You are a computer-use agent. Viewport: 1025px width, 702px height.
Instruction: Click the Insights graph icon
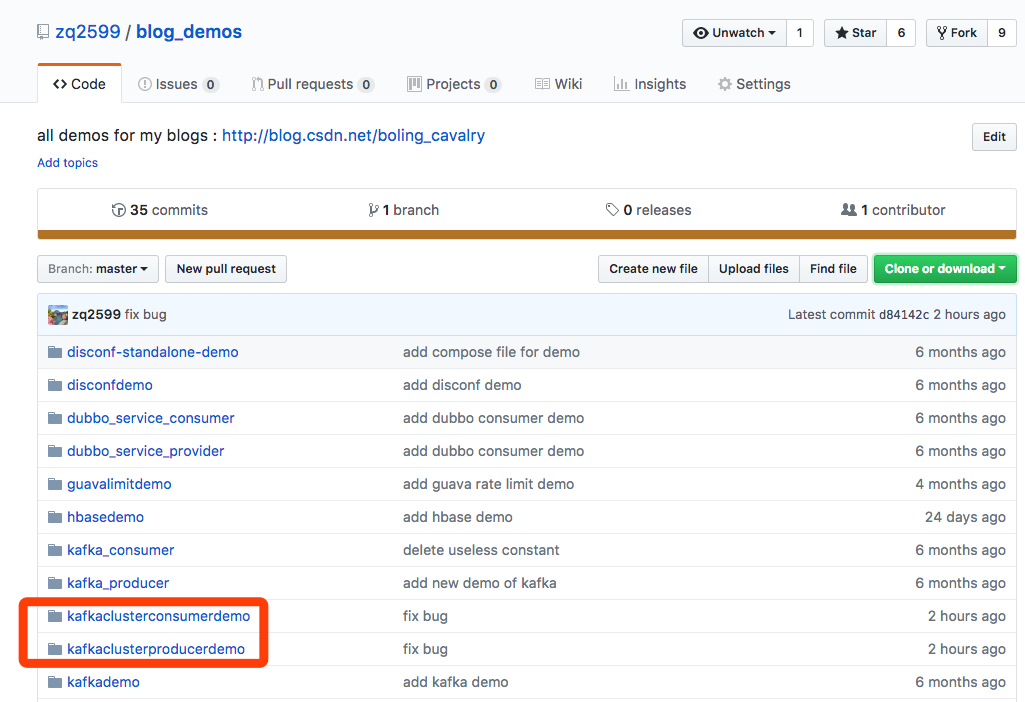click(x=621, y=84)
